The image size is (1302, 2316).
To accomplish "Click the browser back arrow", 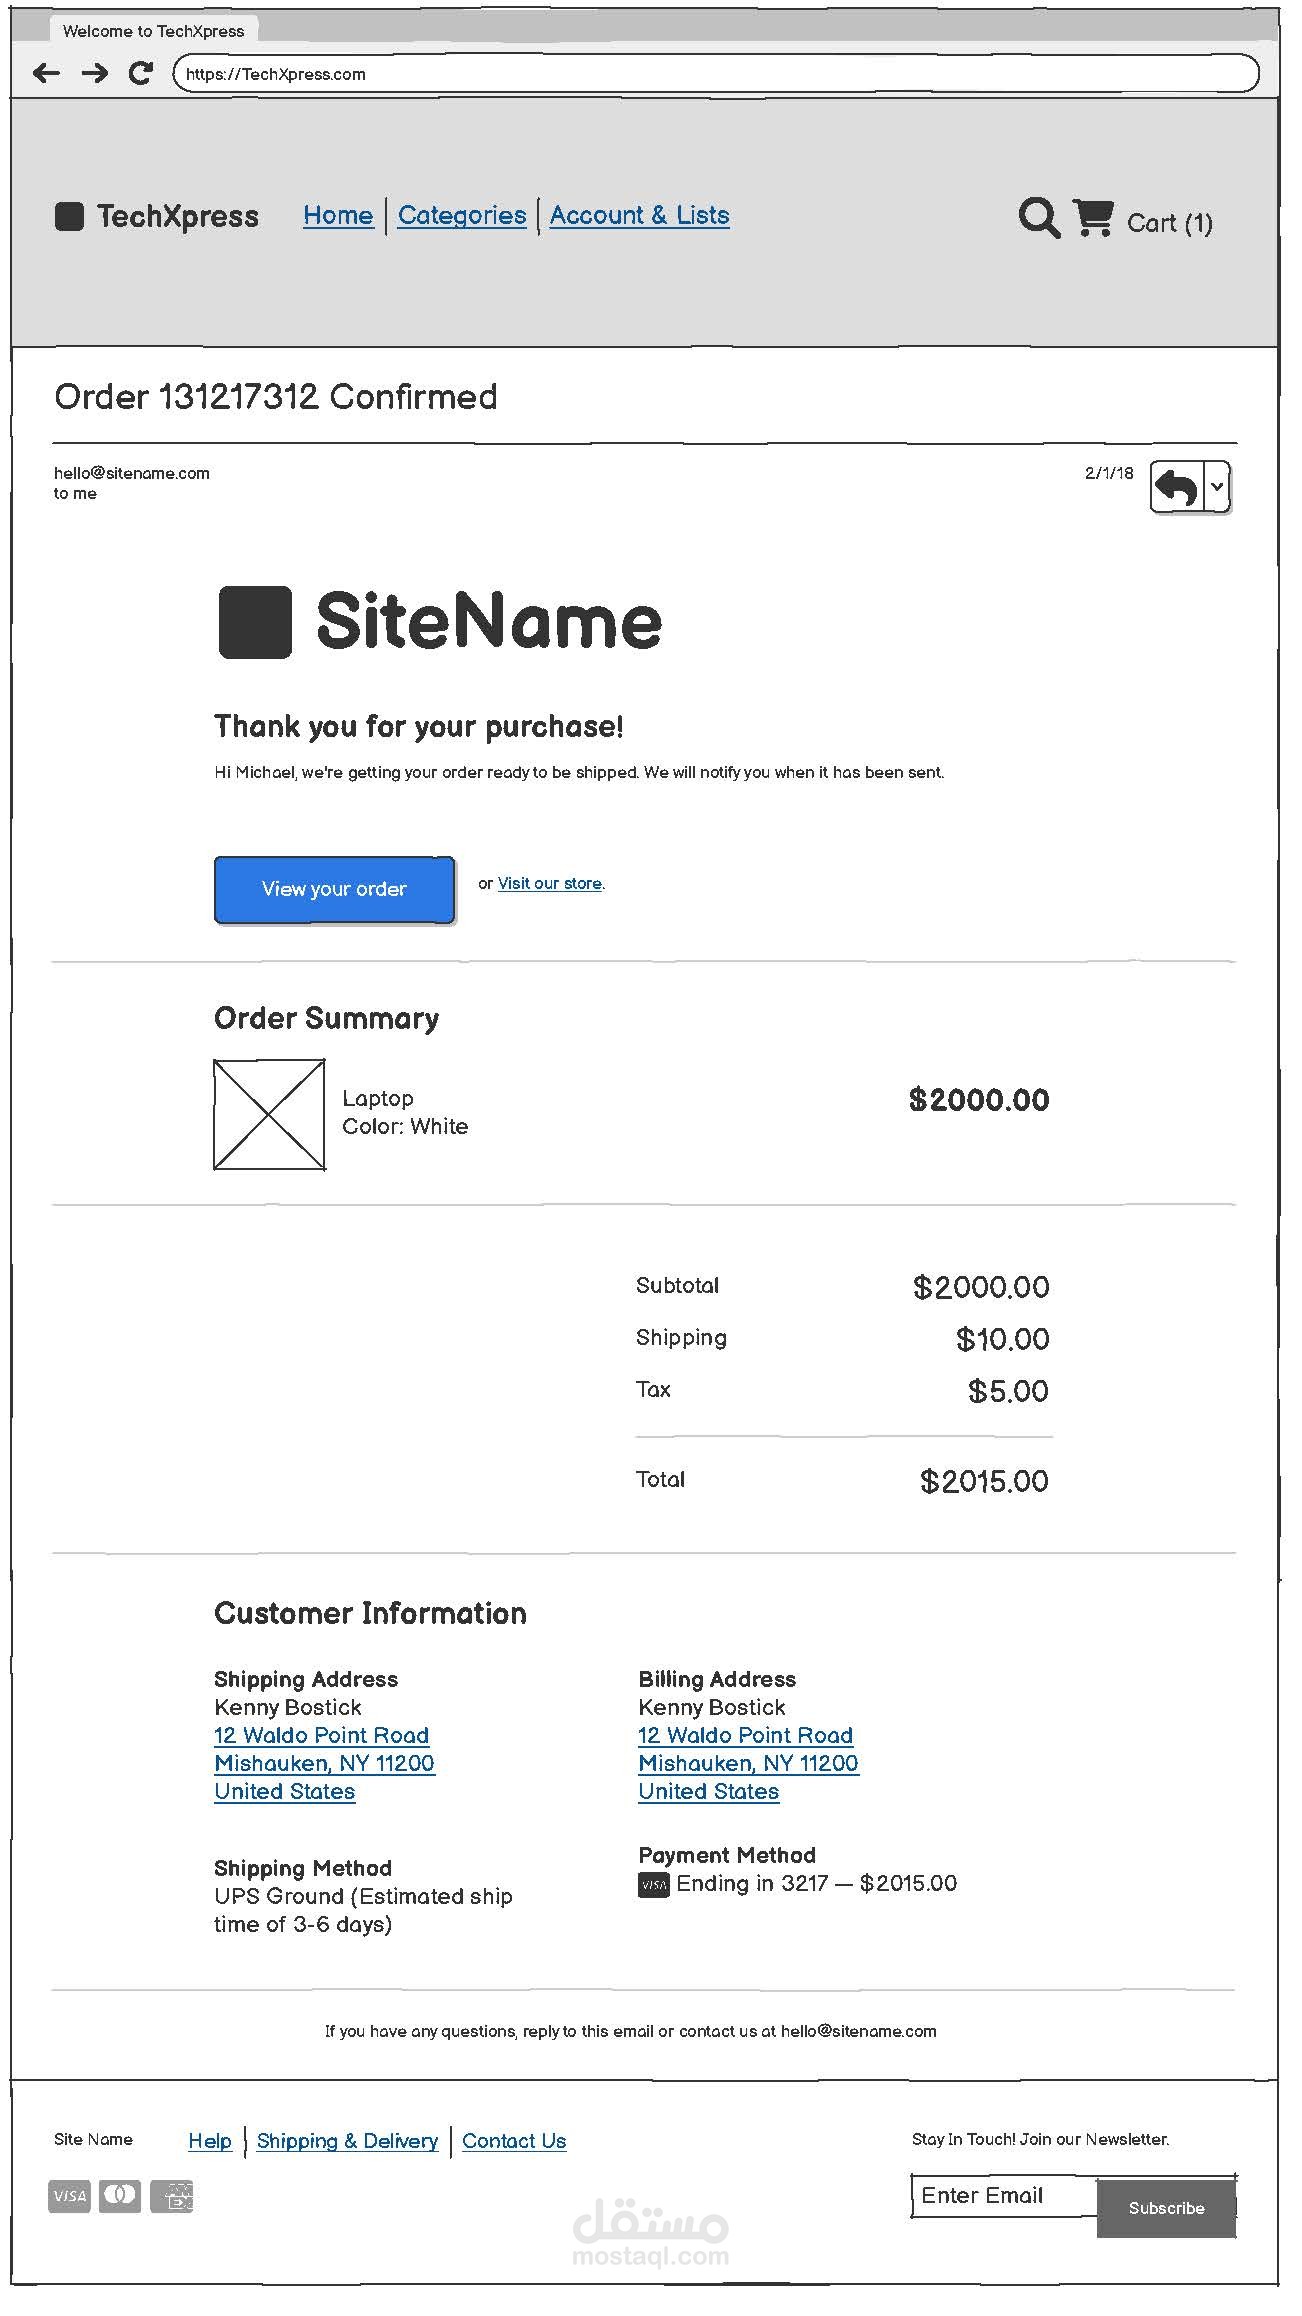I will pyautogui.click(x=46, y=73).
